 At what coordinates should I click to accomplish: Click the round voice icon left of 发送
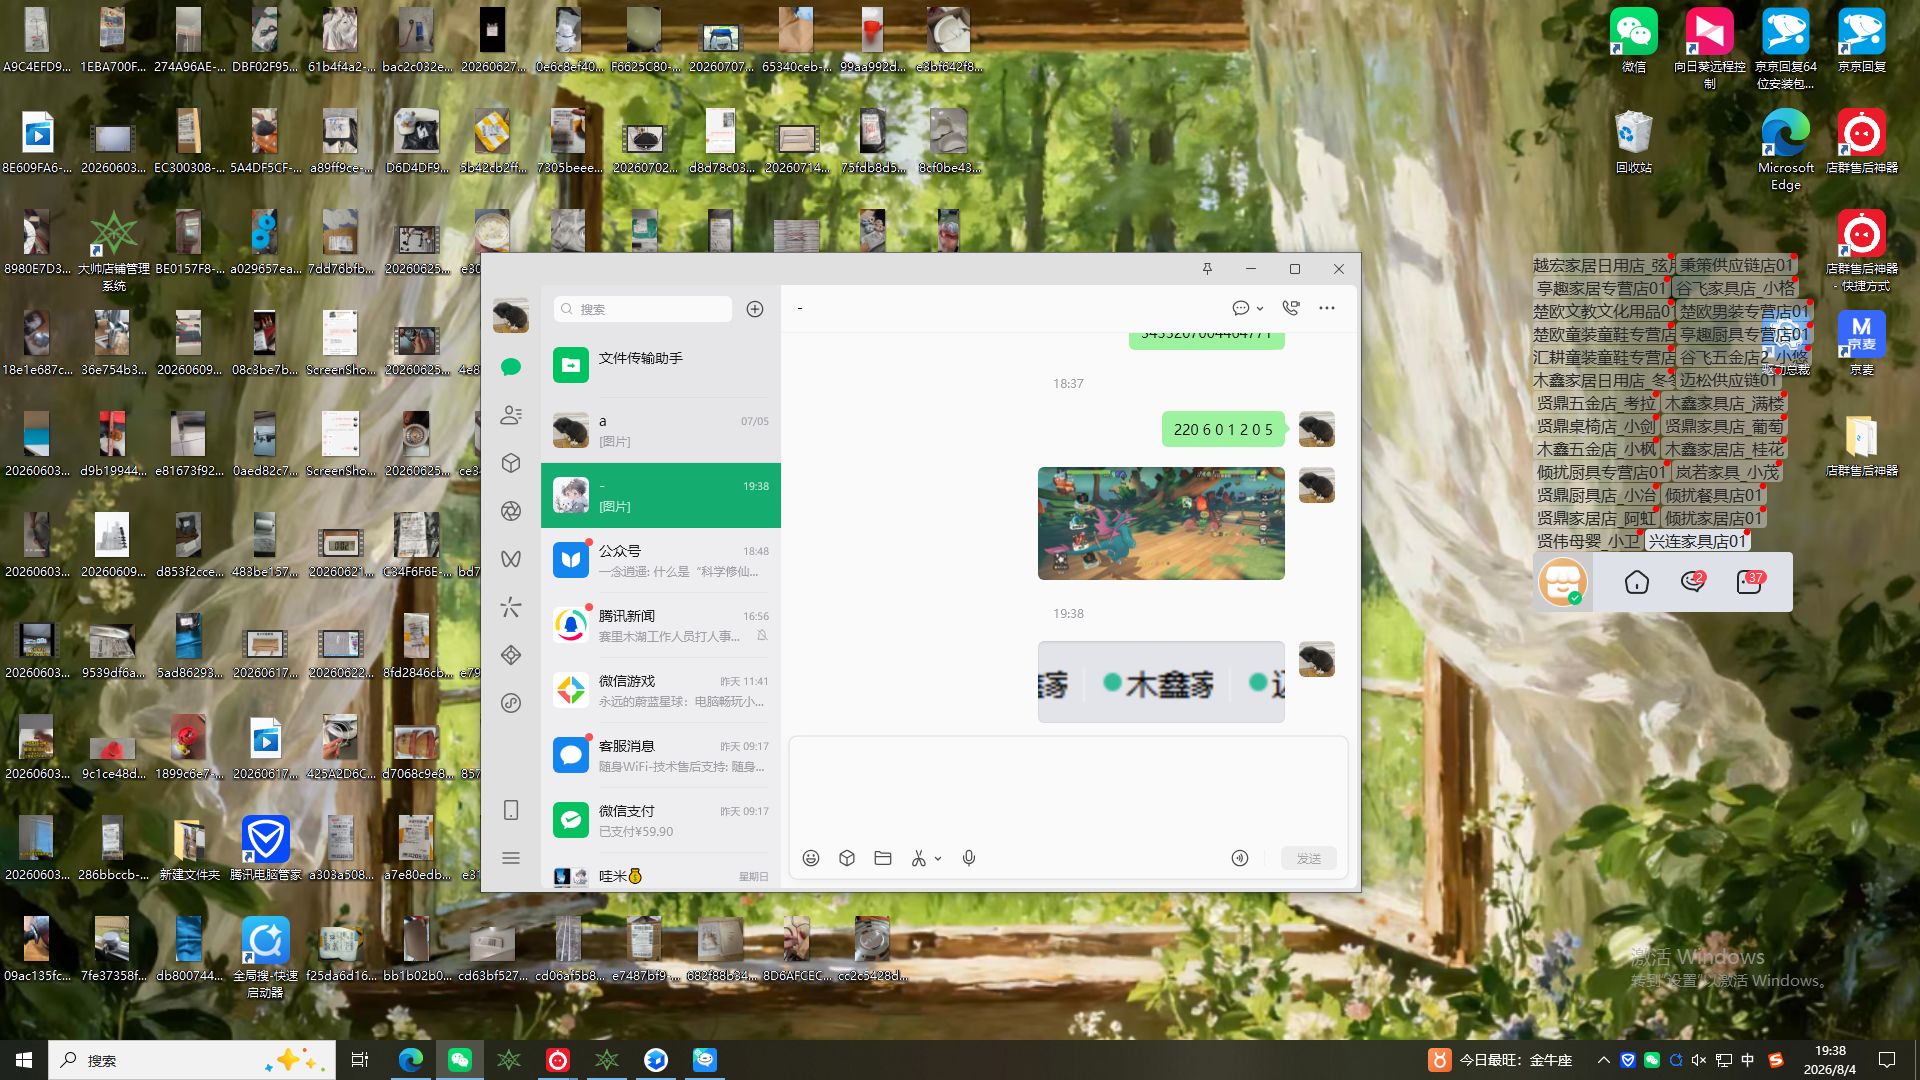(x=1240, y=858)
